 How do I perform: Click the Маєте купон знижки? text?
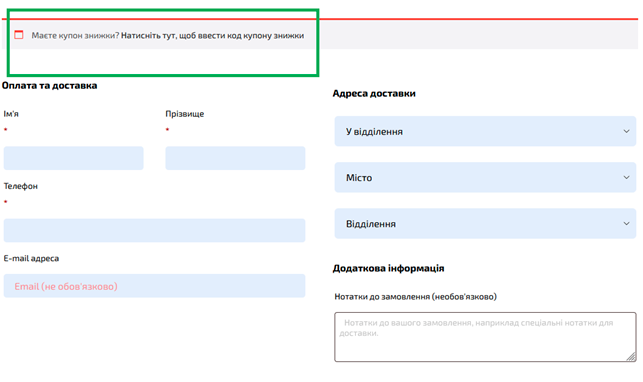click(x=75, y=36)
